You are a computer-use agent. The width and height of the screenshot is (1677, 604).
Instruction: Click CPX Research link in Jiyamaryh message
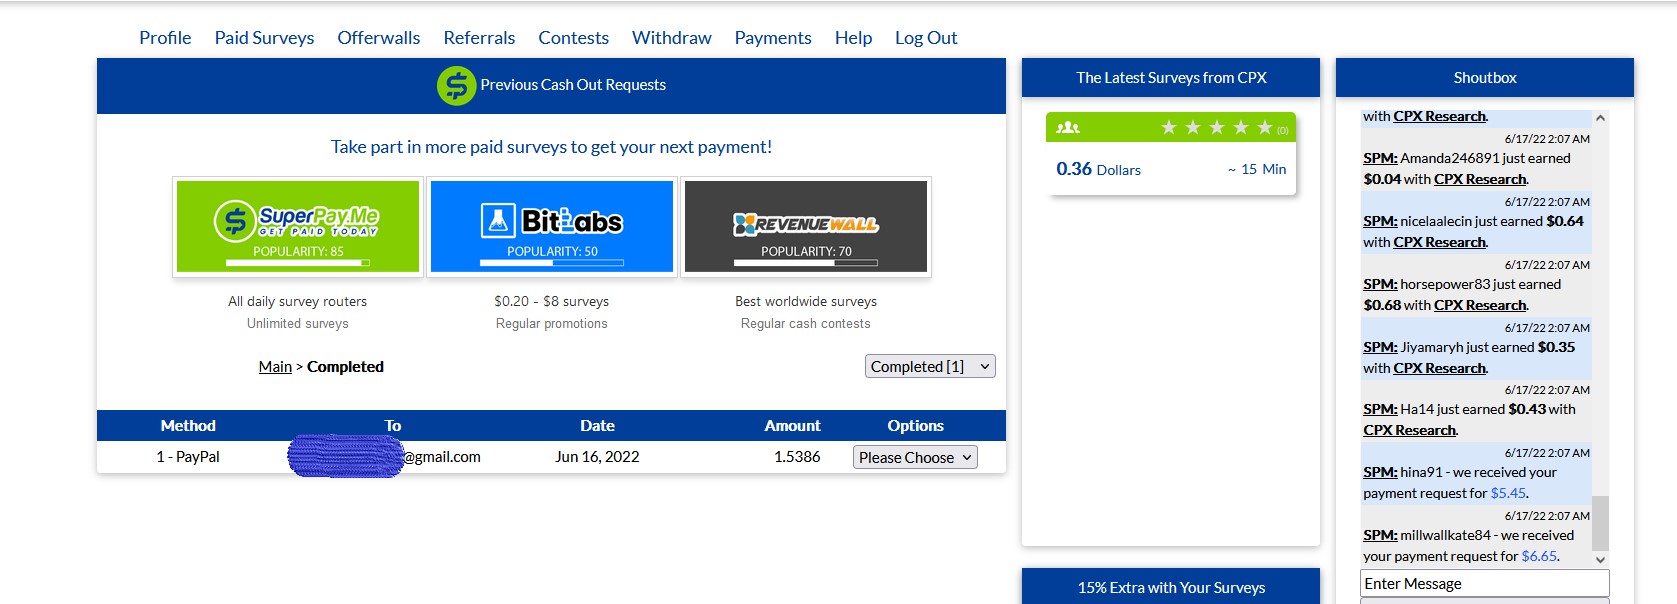[x=1440, y=369]
